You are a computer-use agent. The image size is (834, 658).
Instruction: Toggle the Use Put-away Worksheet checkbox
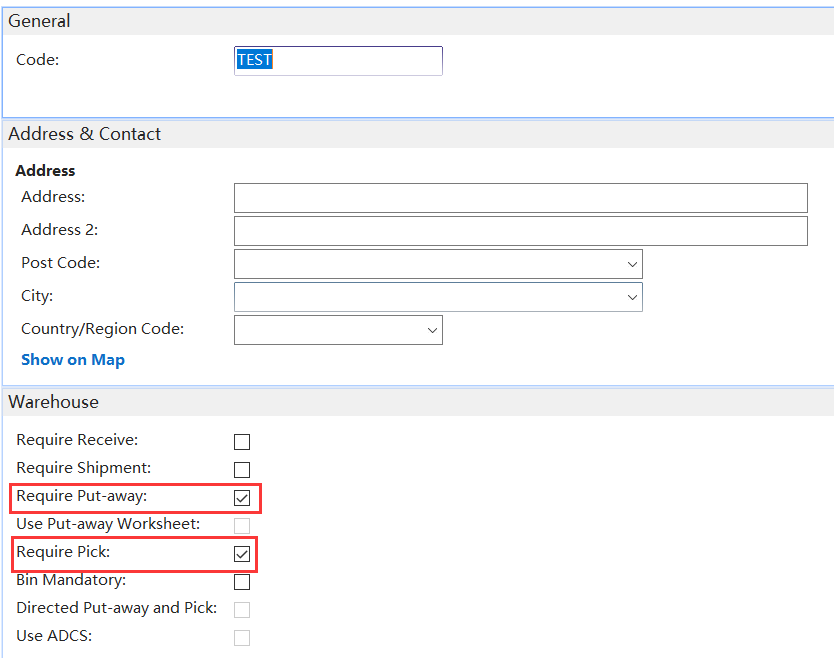tap(242, 526)
